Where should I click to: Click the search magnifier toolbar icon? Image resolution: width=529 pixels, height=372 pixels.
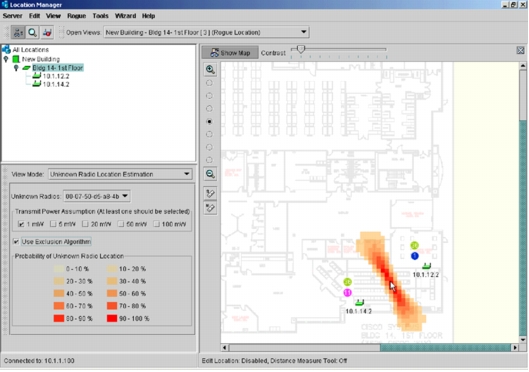[32, 32]
